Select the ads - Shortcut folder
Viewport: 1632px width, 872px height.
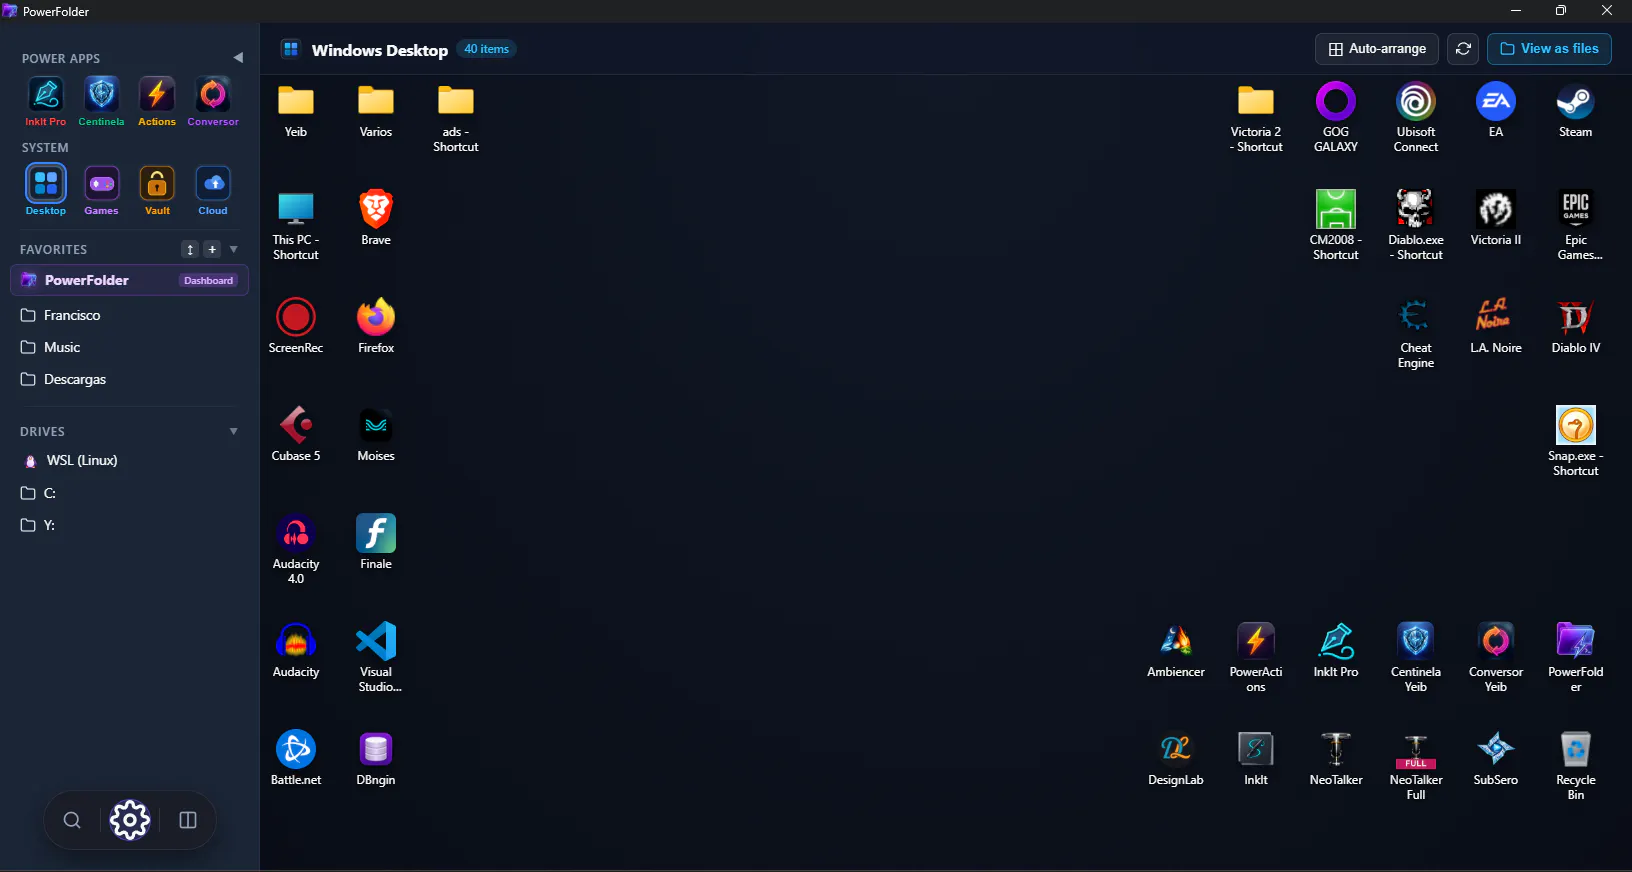click(456, 117)
